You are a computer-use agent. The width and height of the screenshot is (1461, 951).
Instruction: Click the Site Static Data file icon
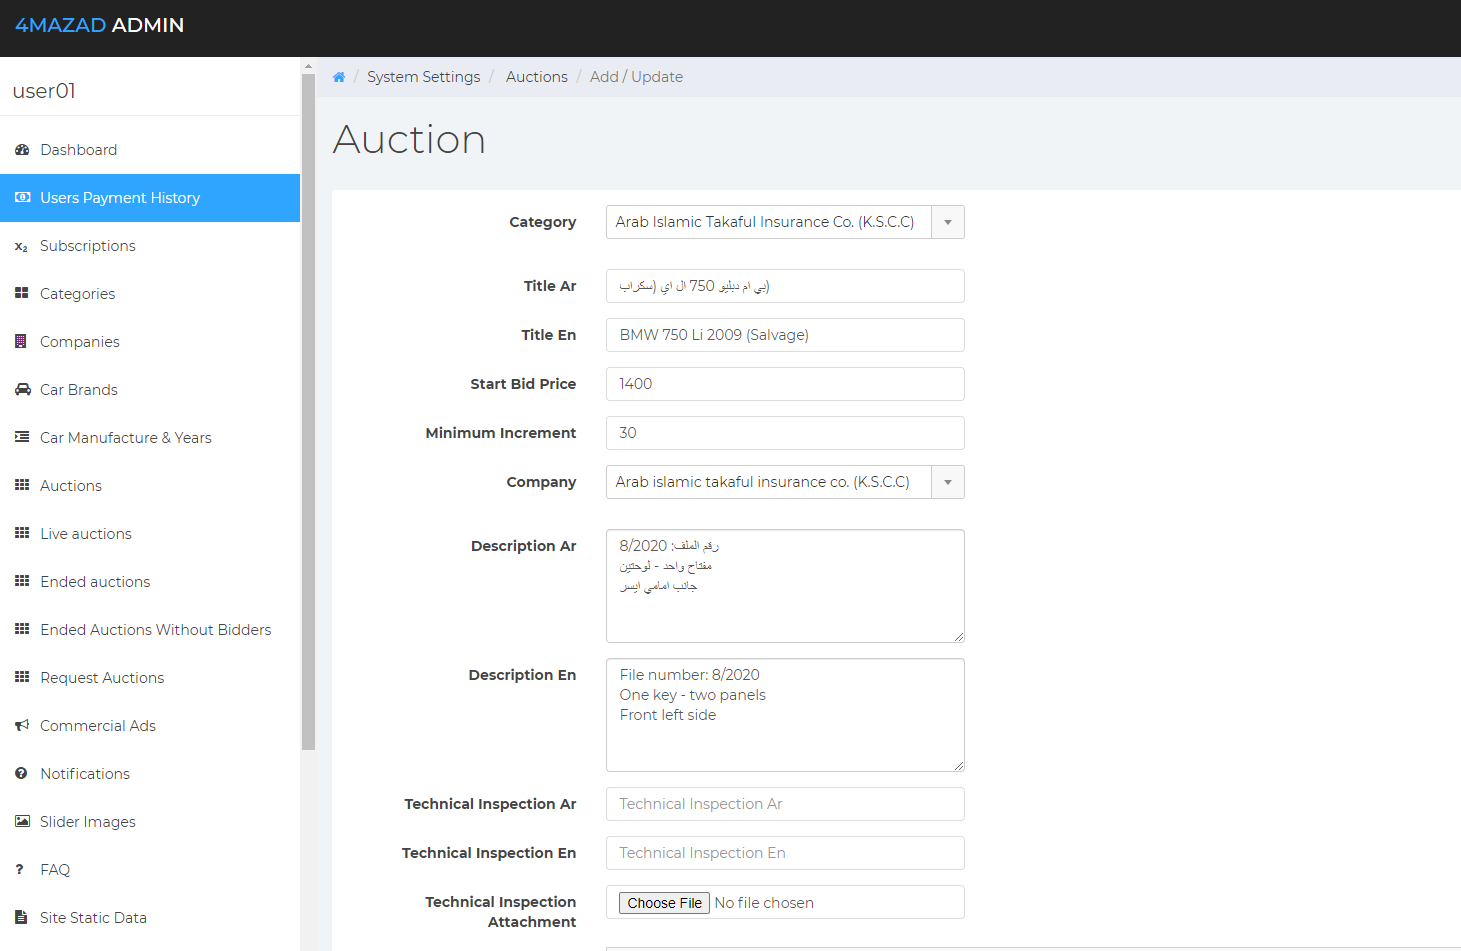(21, 918)
